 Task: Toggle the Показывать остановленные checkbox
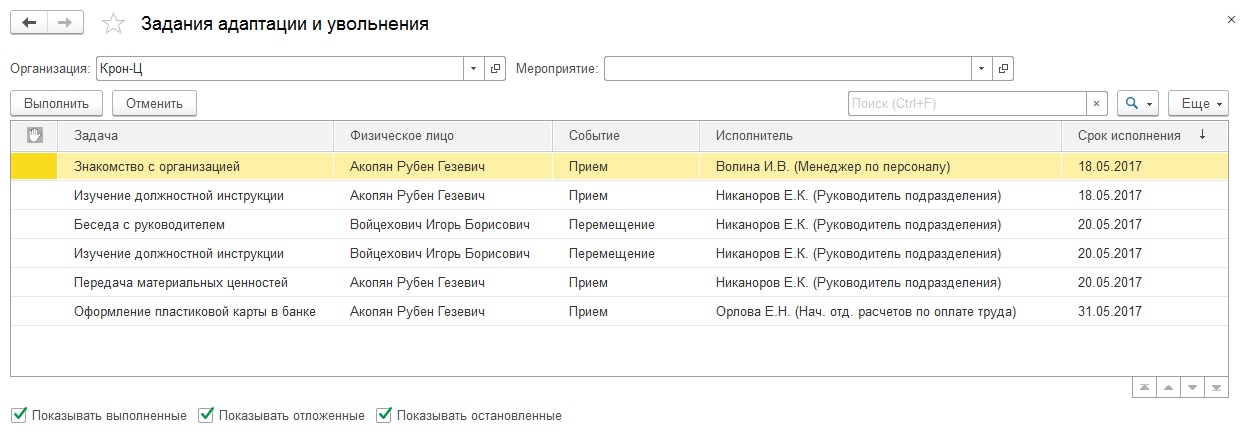tap(384, 415)
